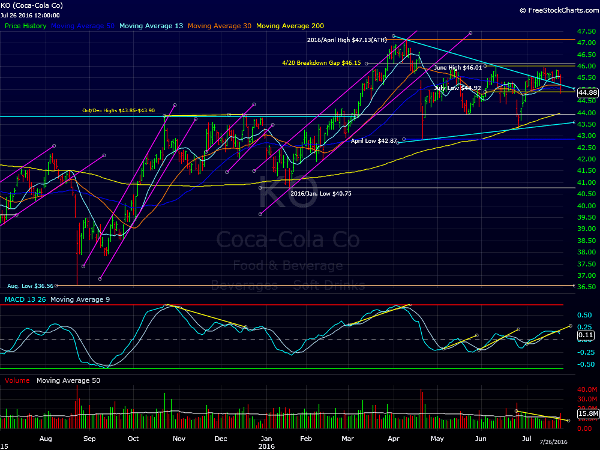
Task: Click the Aug label on the time axis
Action: [46, 439]
